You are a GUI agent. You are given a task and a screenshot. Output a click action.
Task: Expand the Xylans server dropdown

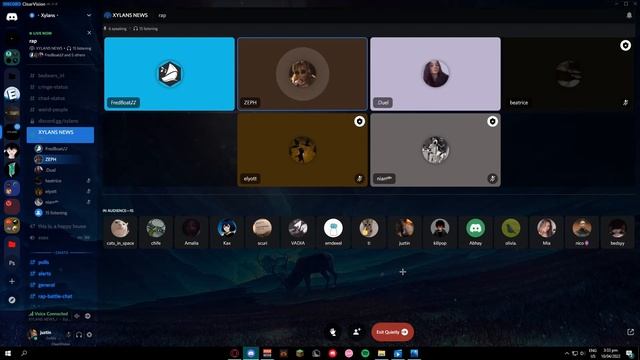pos(89,15)
